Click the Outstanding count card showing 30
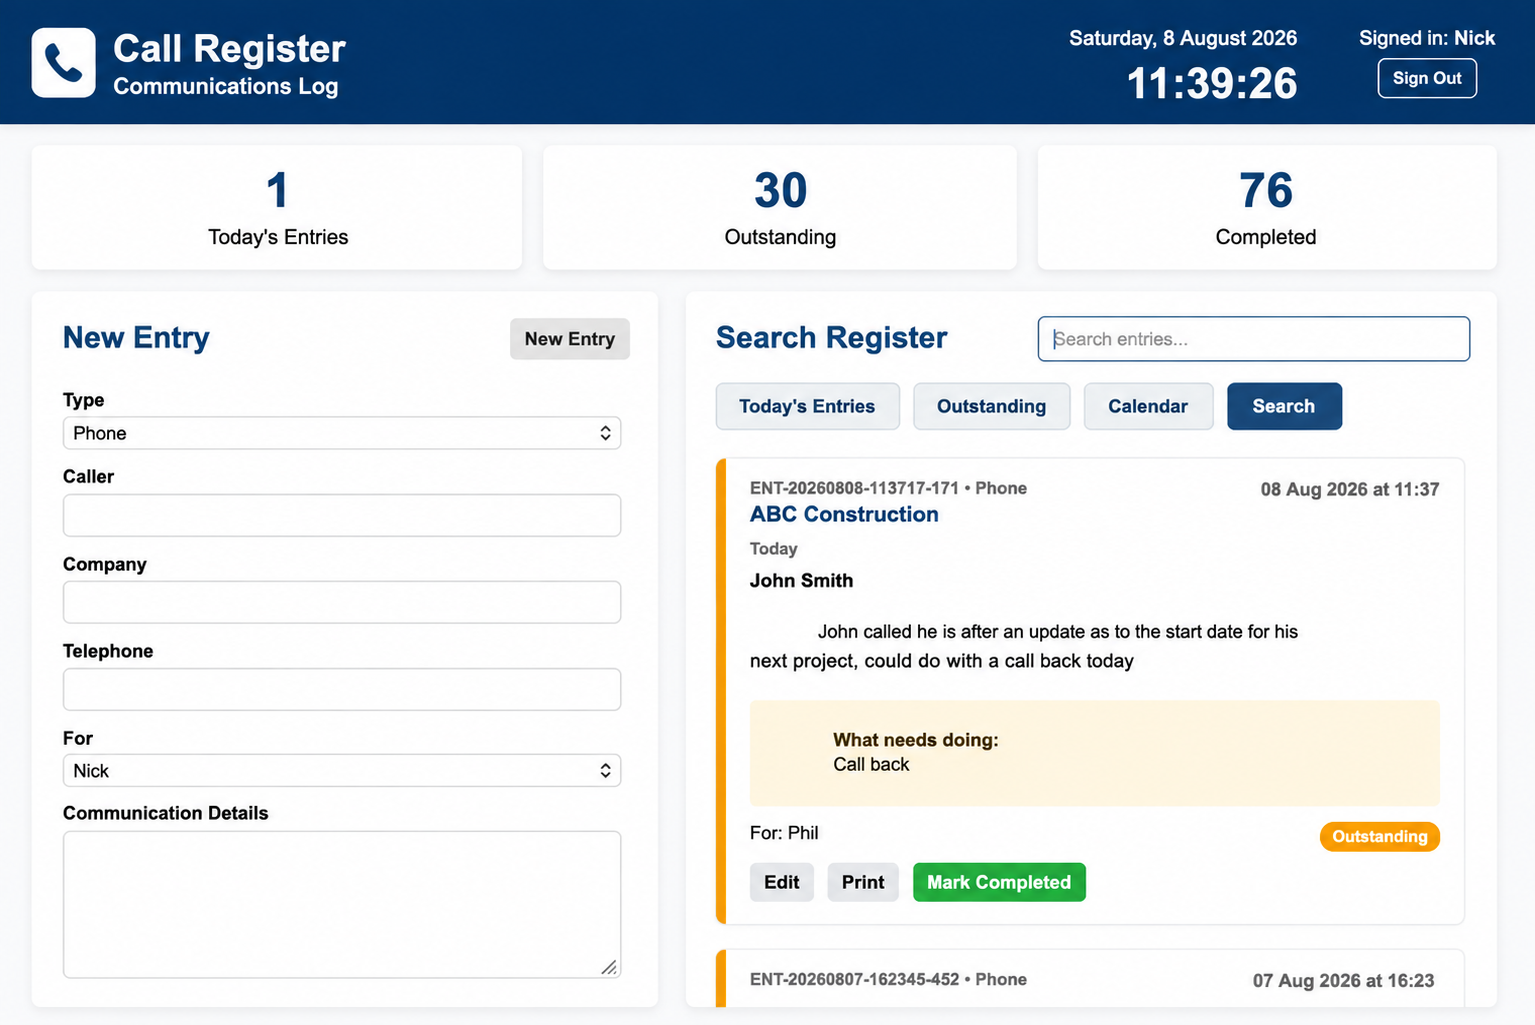This screenshot has height=1025, width=1535. [780, 208]
